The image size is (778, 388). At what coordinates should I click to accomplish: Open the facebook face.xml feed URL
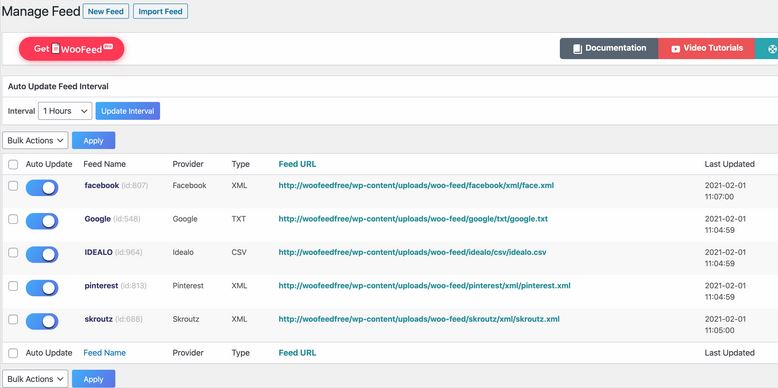point(416,186)
